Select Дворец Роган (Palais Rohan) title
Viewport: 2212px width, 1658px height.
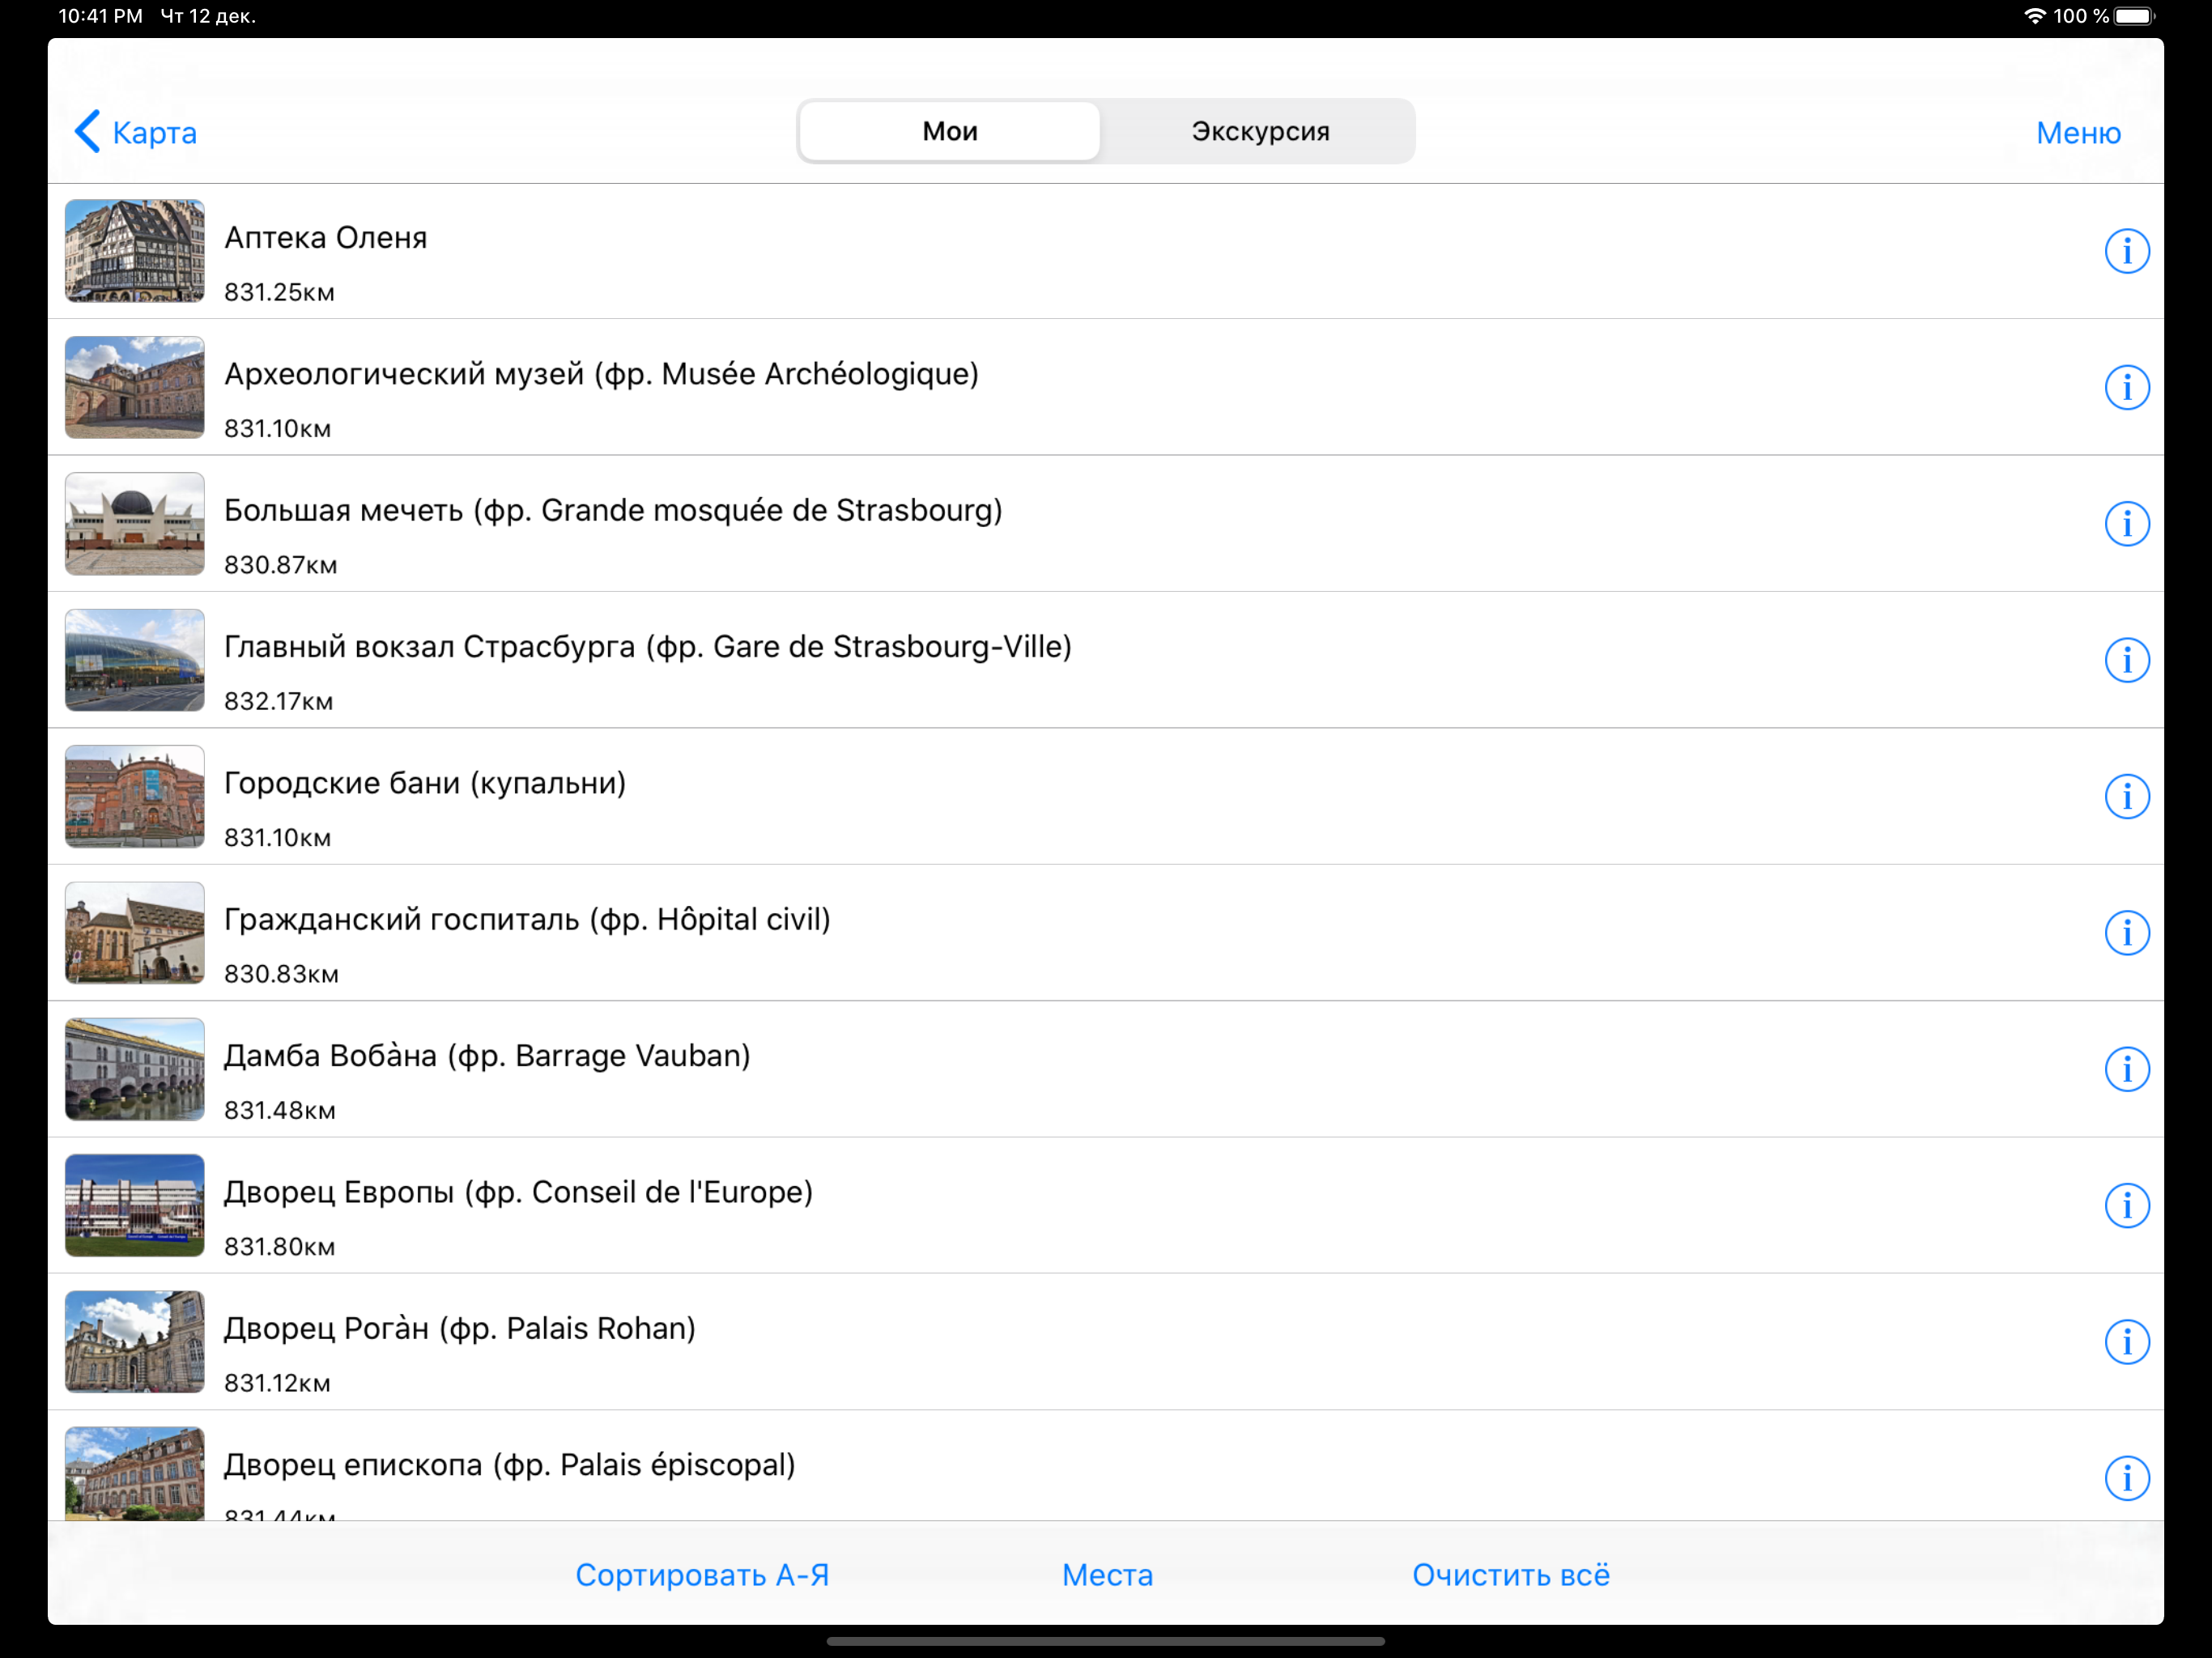click(x=459, y=1329)
